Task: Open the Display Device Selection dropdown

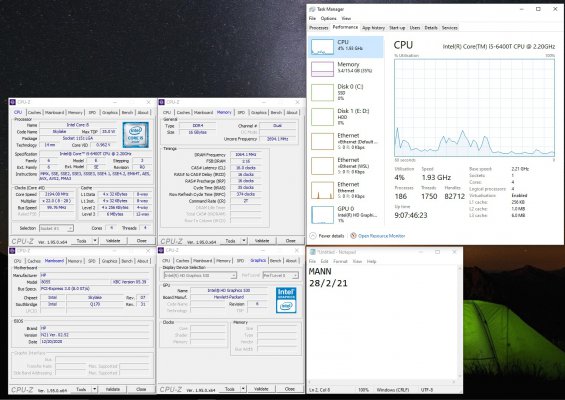Action: tap(200, 275)
